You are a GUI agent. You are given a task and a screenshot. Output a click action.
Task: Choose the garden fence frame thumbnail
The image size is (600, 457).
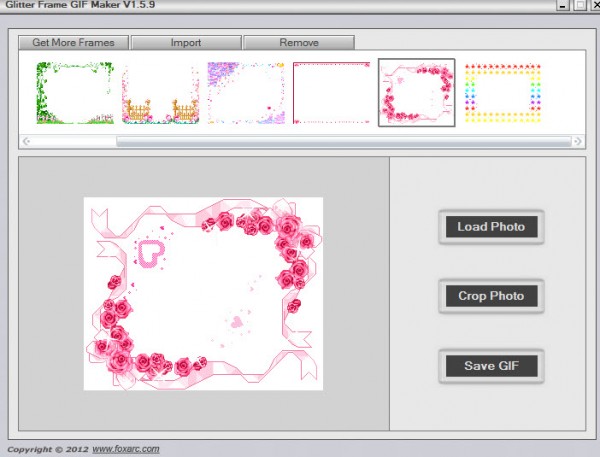[161, 93]
